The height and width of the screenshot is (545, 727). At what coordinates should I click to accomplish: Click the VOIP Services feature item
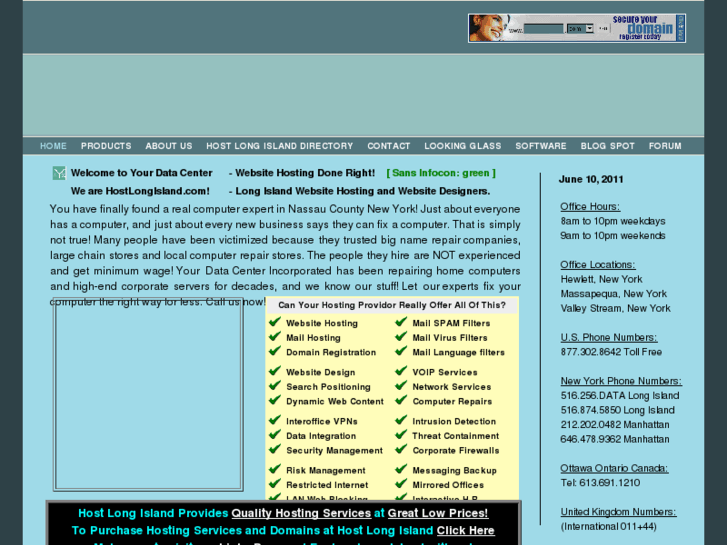click(x=445, y=372)
